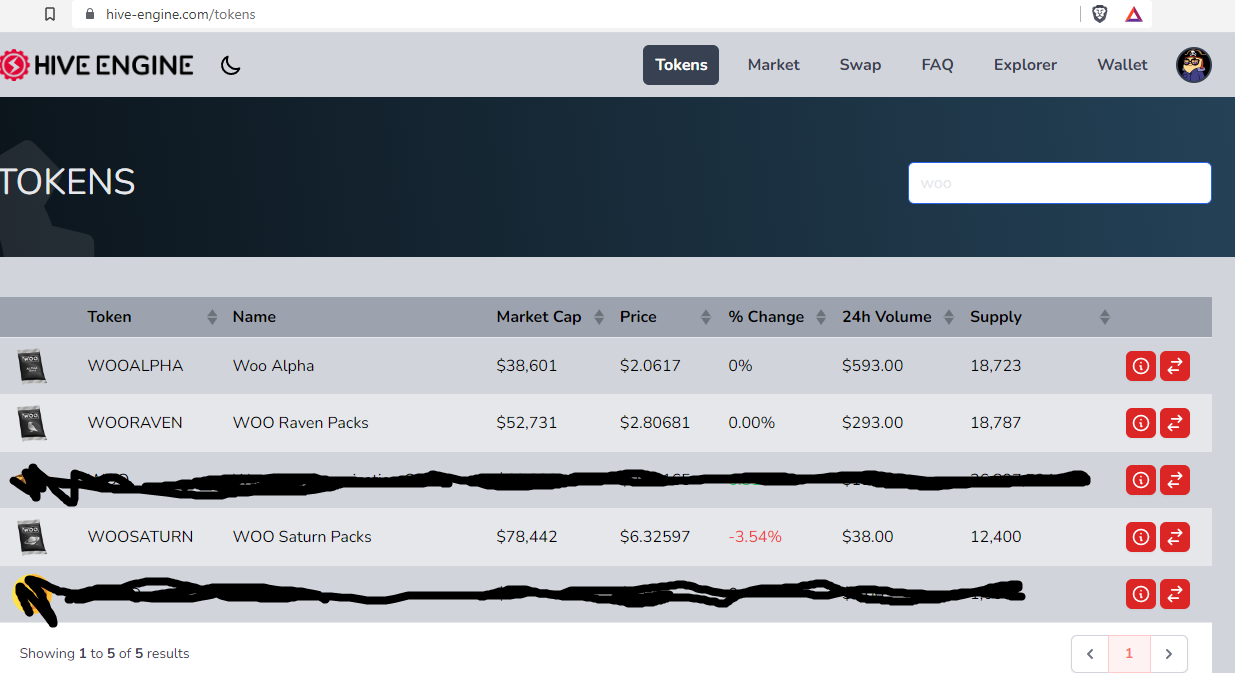Click the $6.32597 price value

pos(655,537)
